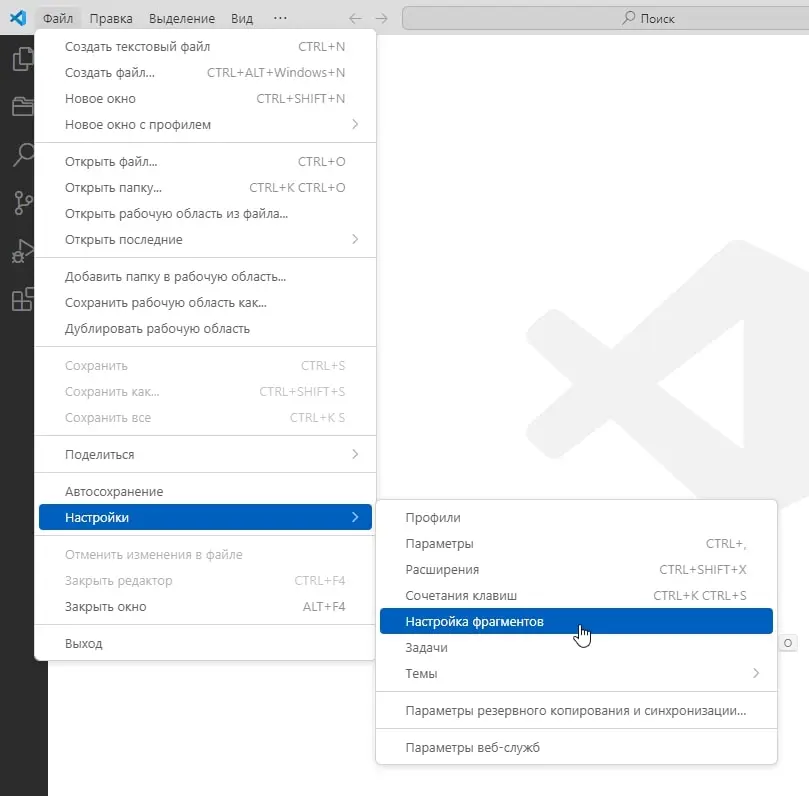Open the Вид menu
809x796 pixels.
(241, 18)
